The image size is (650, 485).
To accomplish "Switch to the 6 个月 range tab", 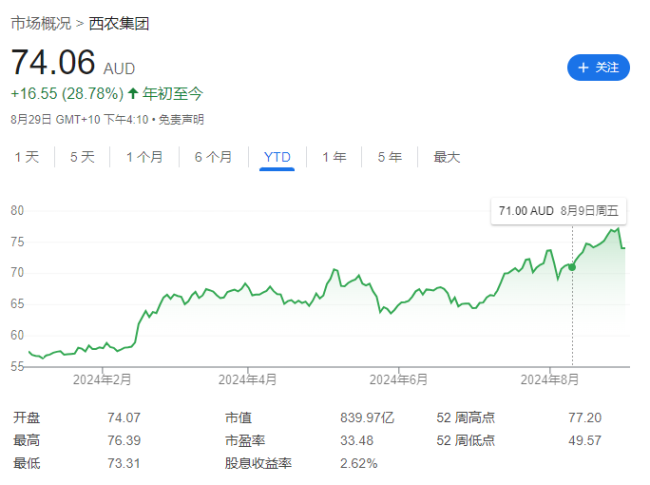I will [213, 157].
